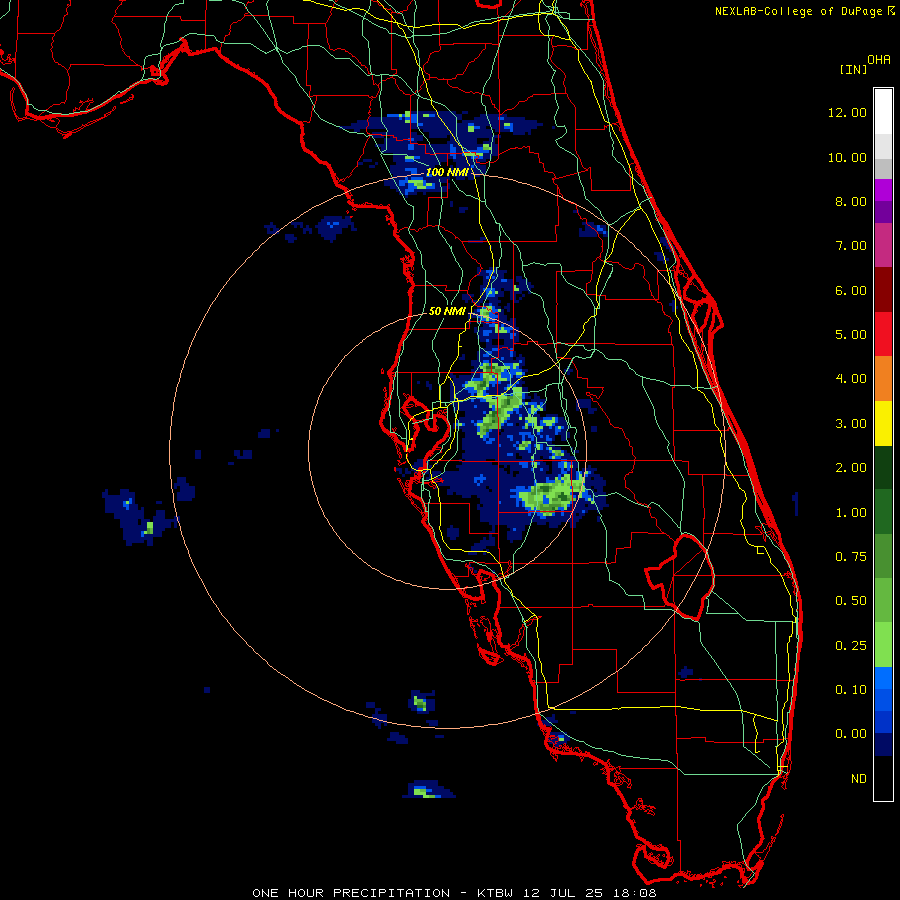The width and height of the screenshot is (900, 900).
Task: Click the 10.00 scale value
Action: click(x=847, y=157)
